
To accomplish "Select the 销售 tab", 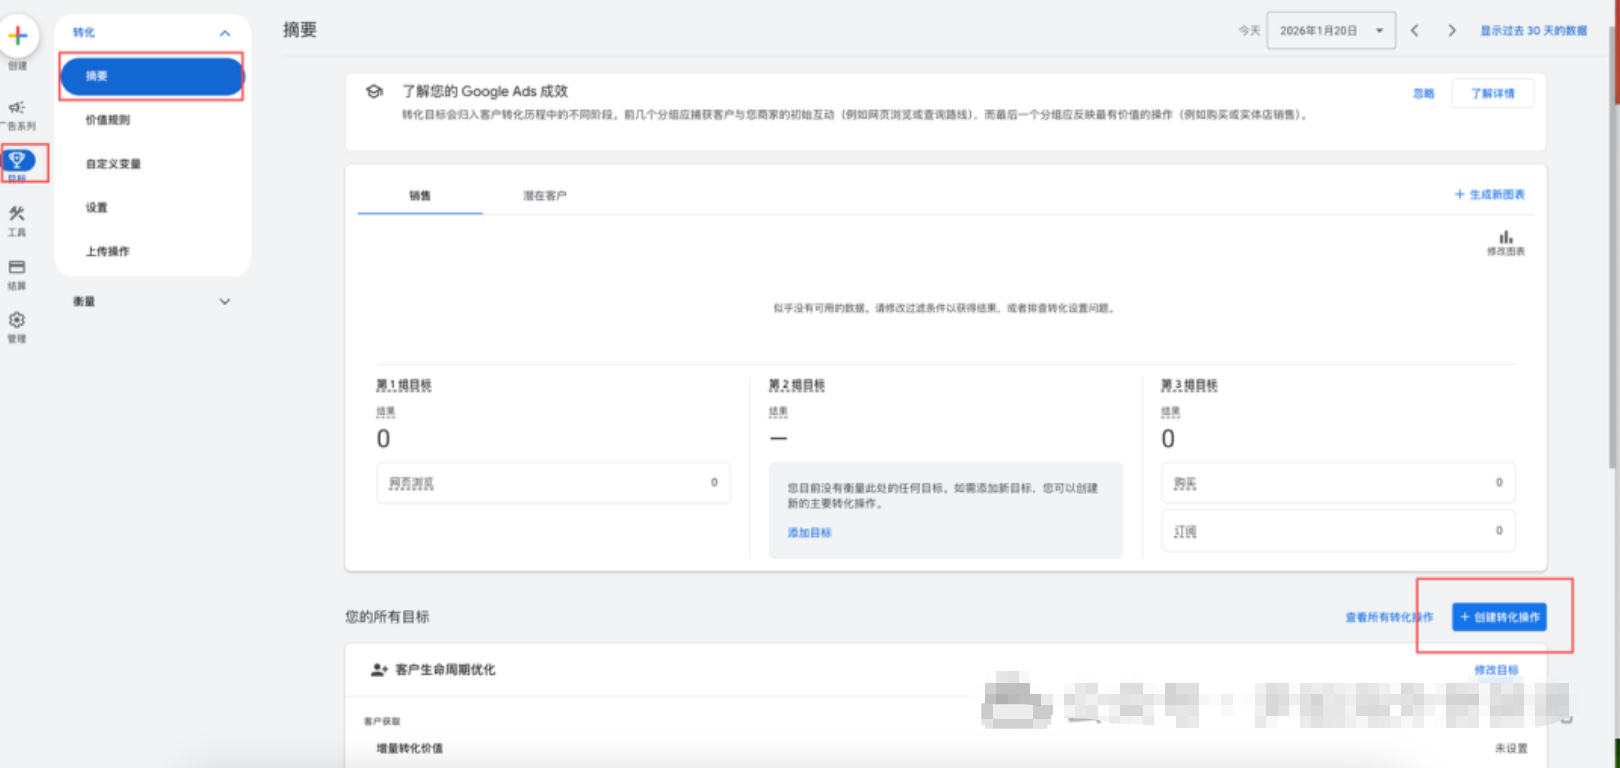I will [x=420, y=196].
